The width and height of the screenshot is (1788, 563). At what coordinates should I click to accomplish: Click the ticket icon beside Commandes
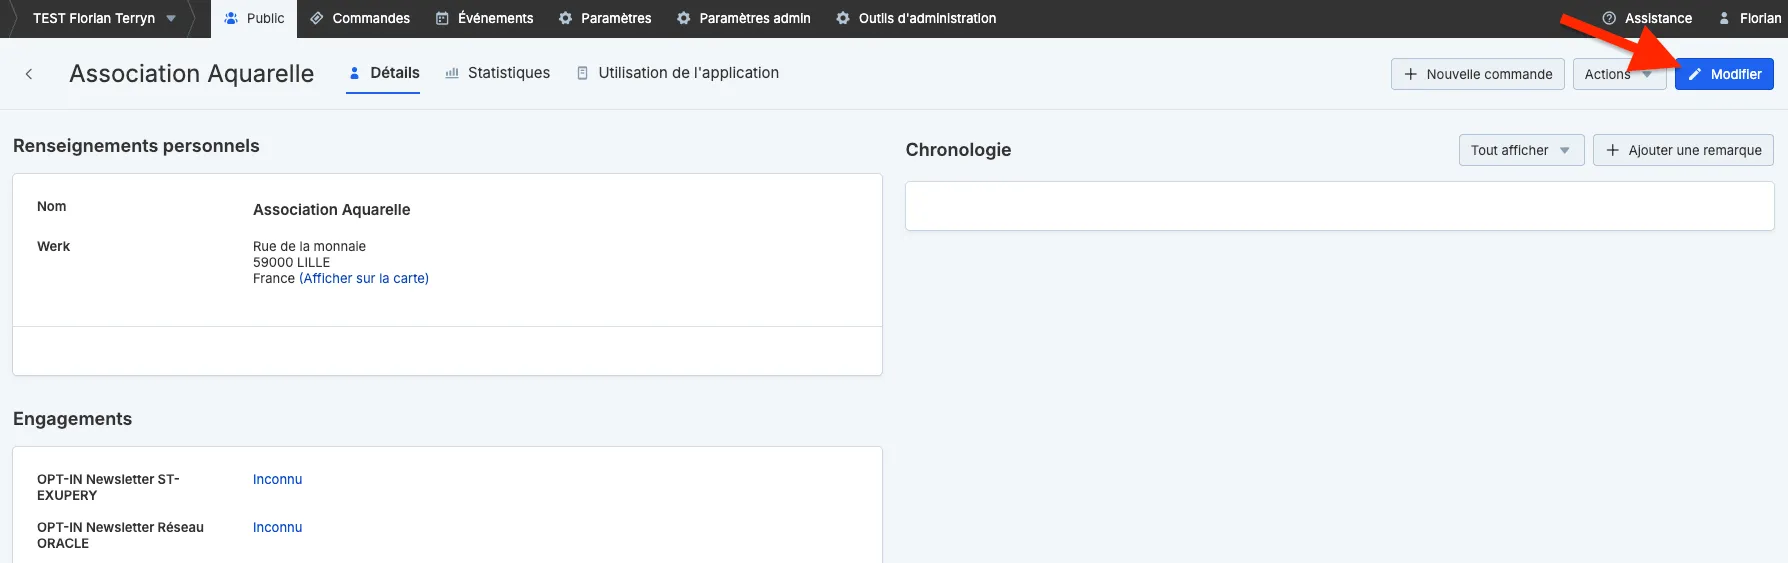[x=316, y=18]
